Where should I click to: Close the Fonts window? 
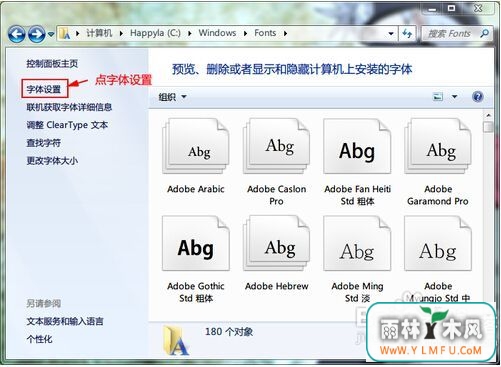[x=478, y=9]
